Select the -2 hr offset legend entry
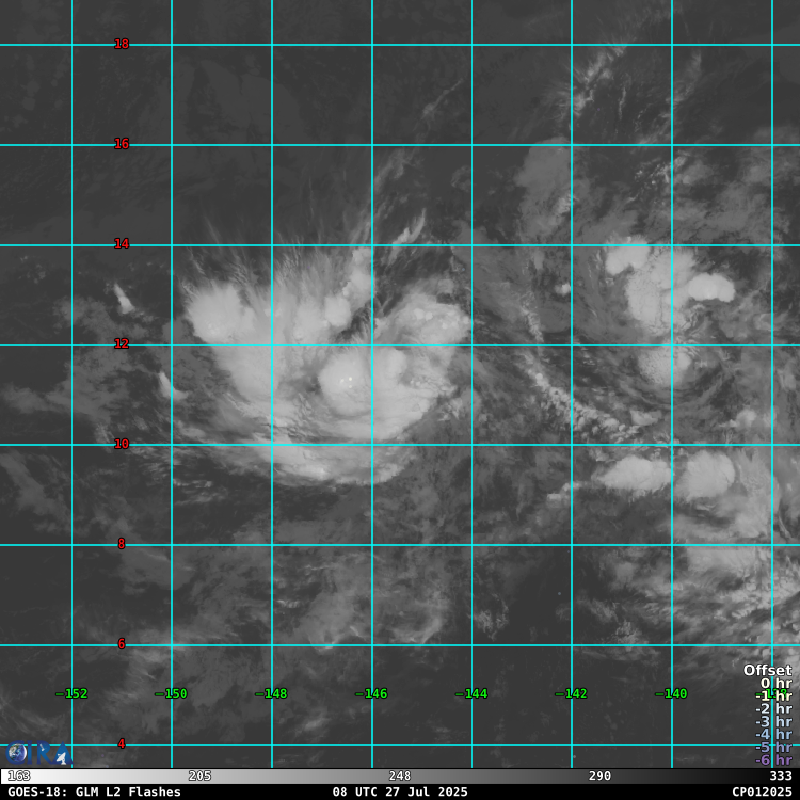Screen dimensions: 800x800 coord(772,709)
